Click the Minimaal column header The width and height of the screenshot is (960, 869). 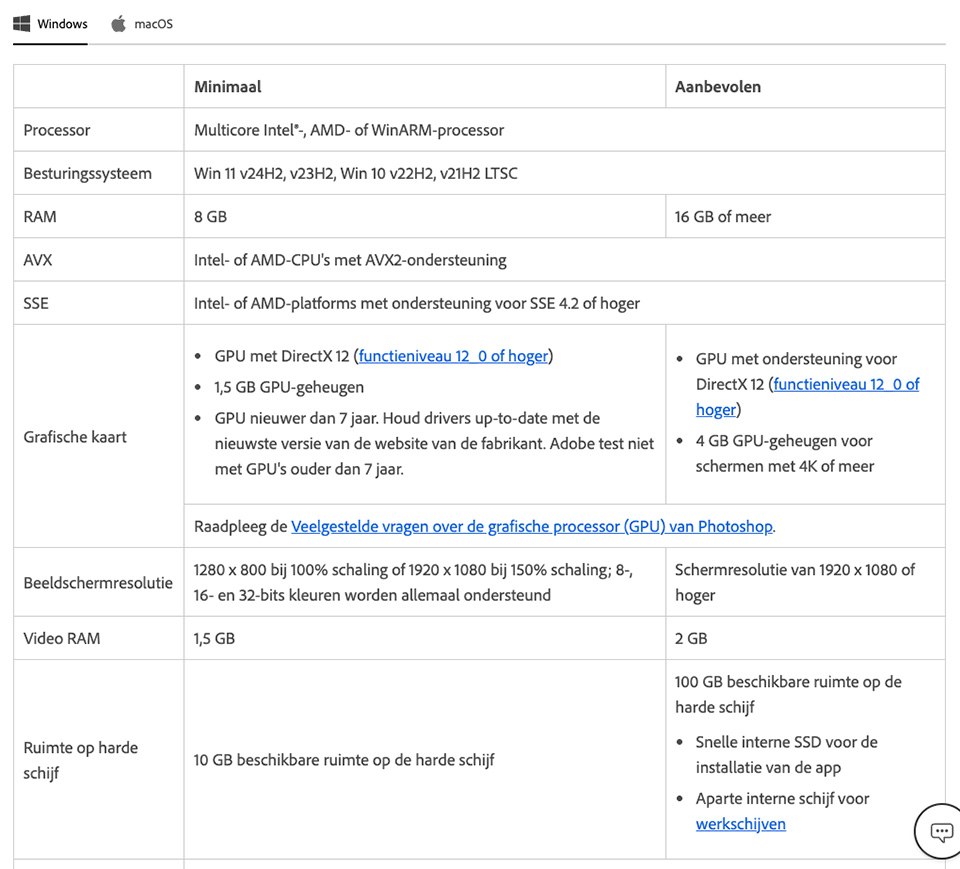[x=227, y=87]
